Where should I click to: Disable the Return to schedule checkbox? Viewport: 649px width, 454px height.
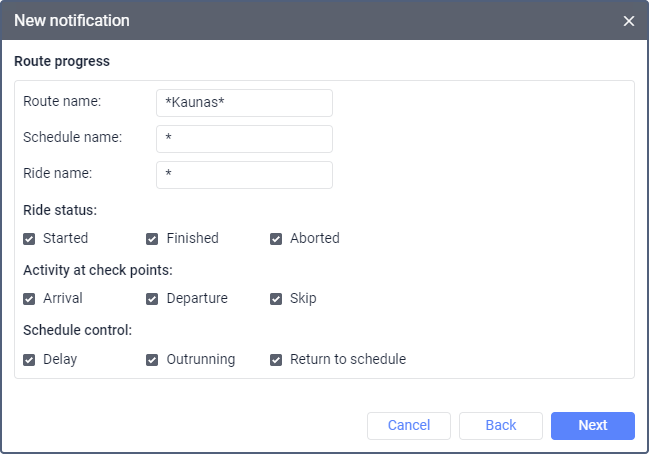point(276,360)
